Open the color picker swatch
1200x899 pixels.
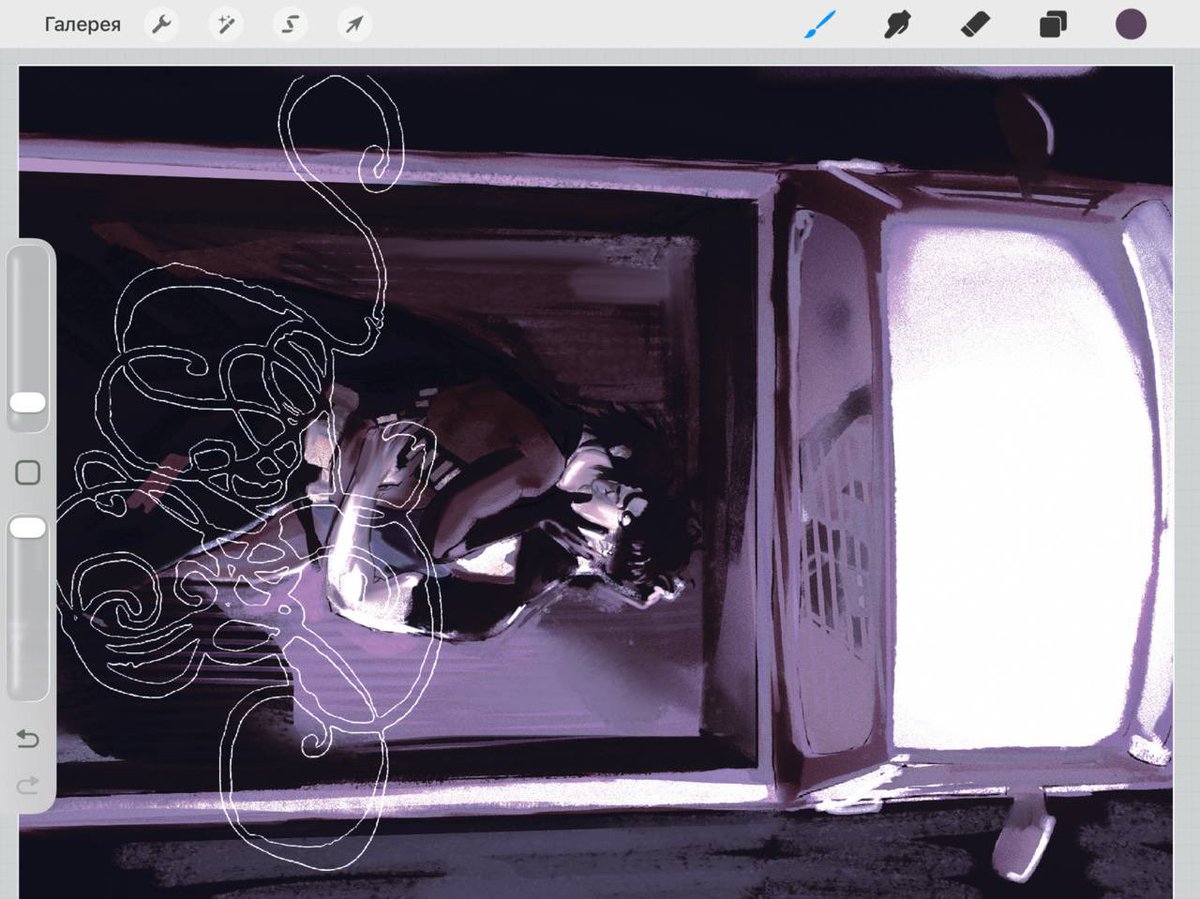1131,24
